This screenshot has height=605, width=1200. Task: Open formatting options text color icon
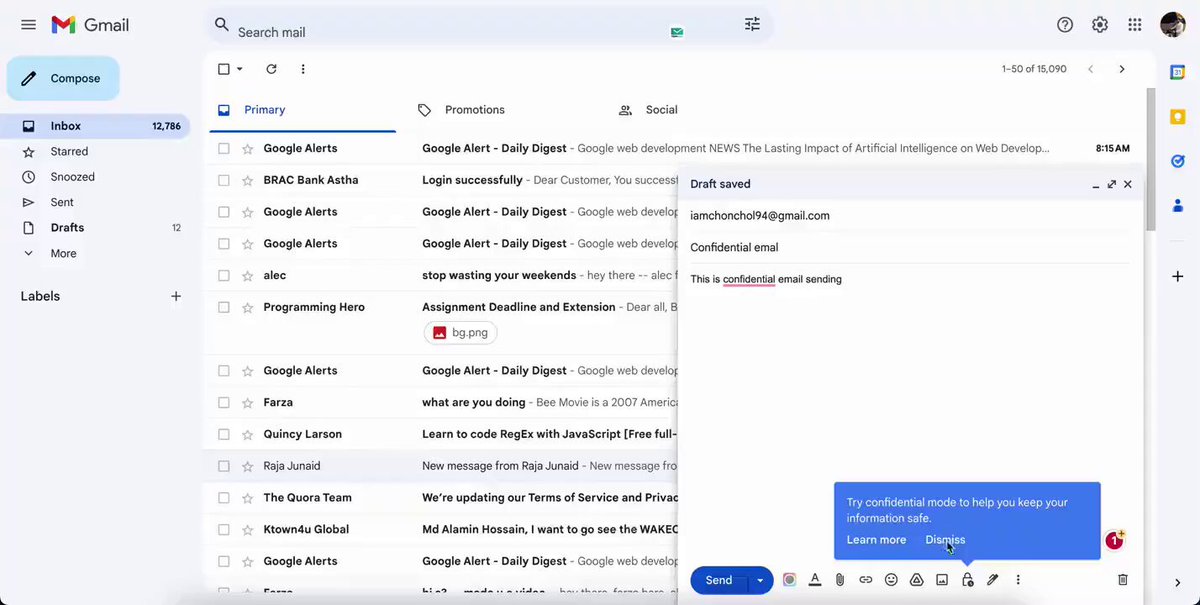[815, 580]
